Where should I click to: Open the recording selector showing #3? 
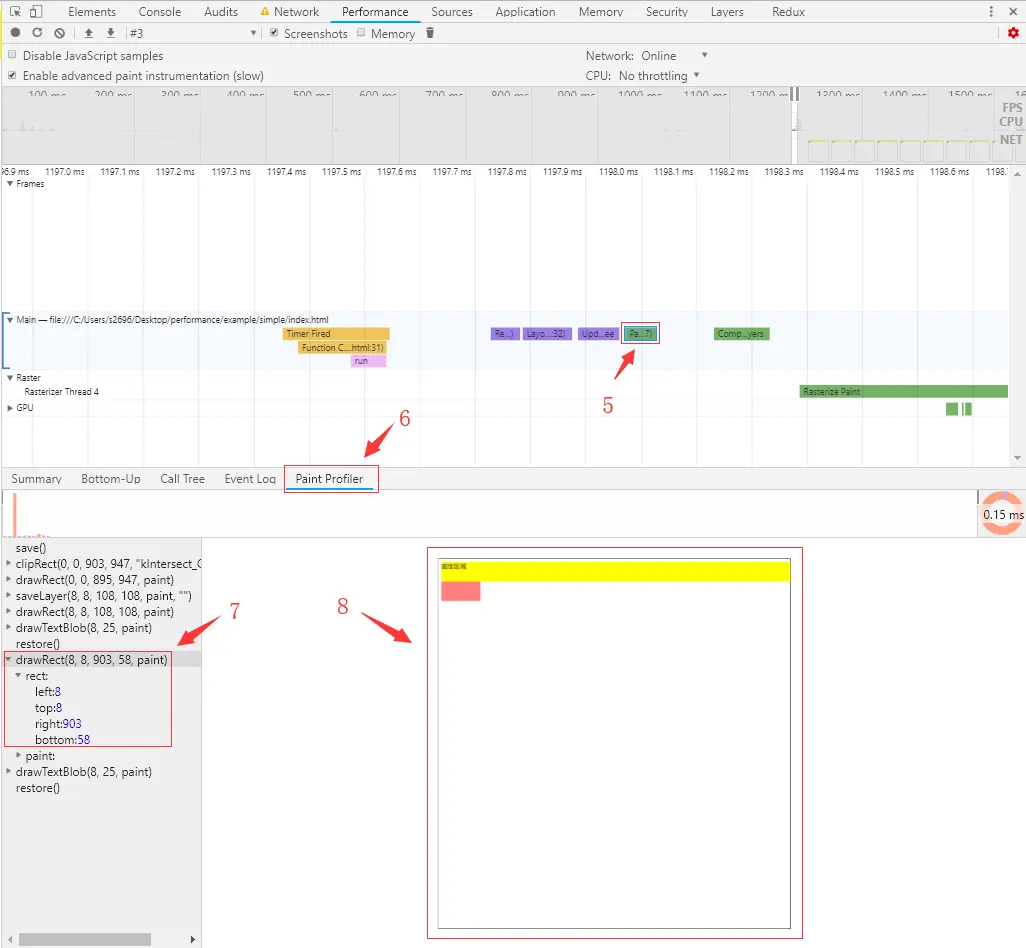click(x=193, y=33)
